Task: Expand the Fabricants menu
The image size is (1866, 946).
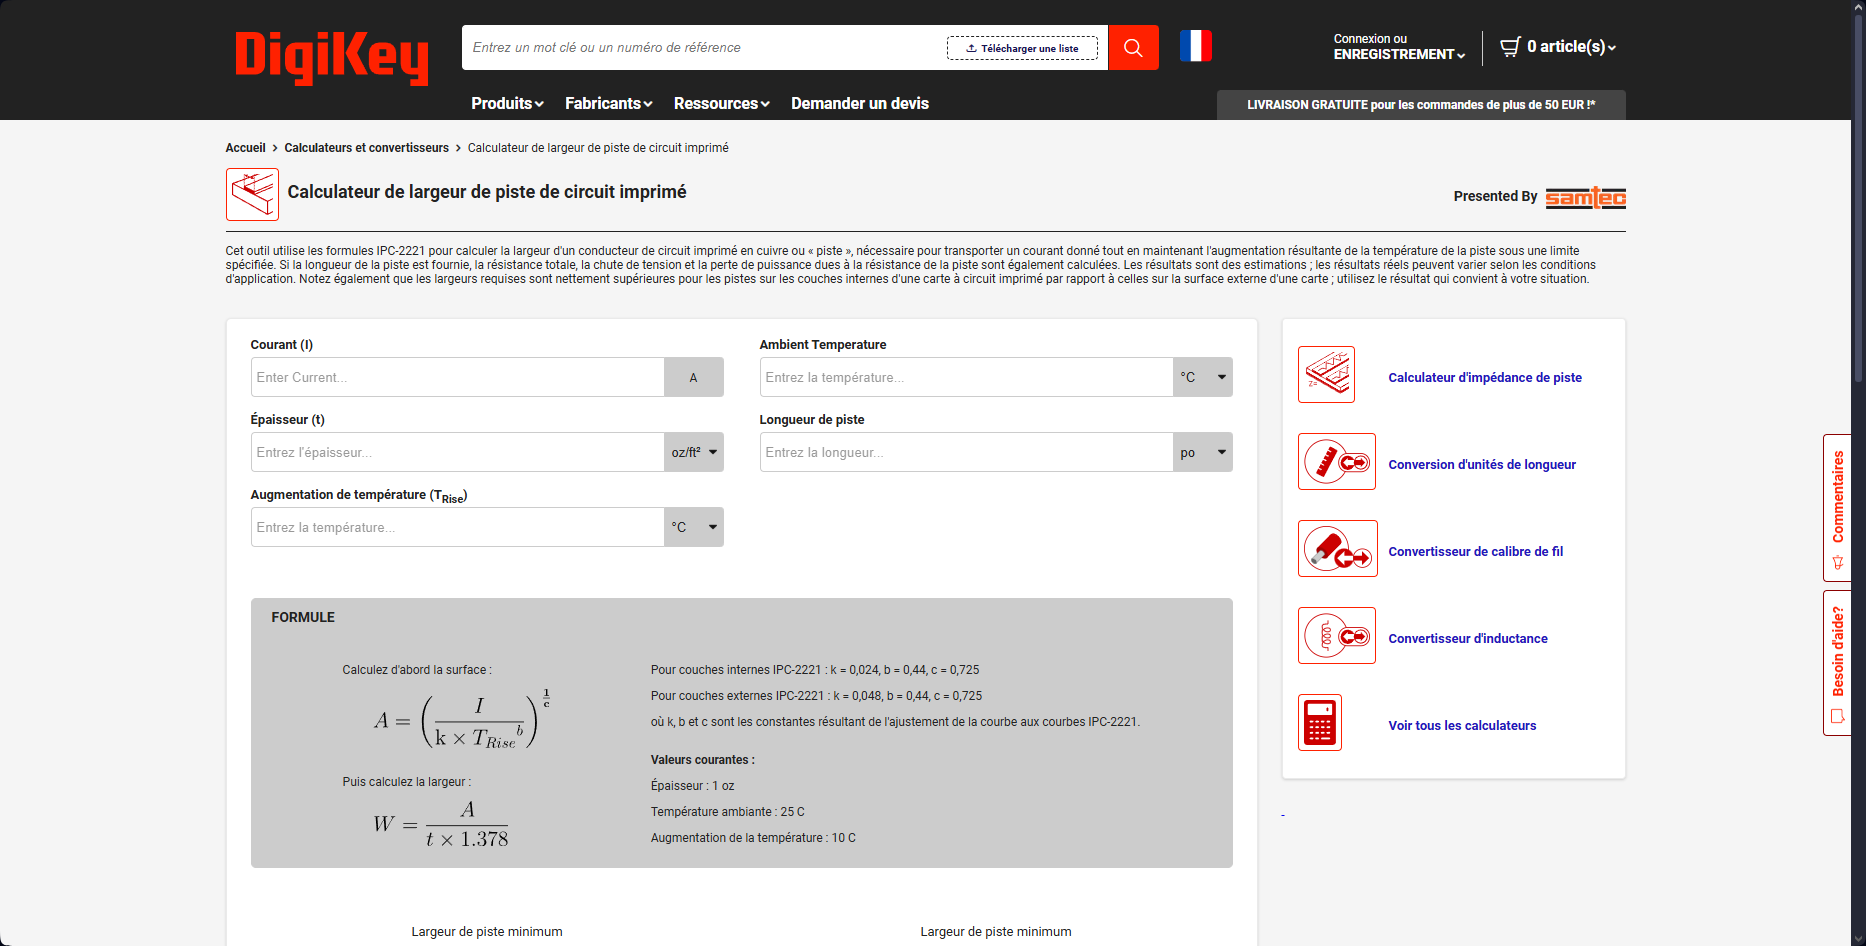Action: click(x=608, y=103)
